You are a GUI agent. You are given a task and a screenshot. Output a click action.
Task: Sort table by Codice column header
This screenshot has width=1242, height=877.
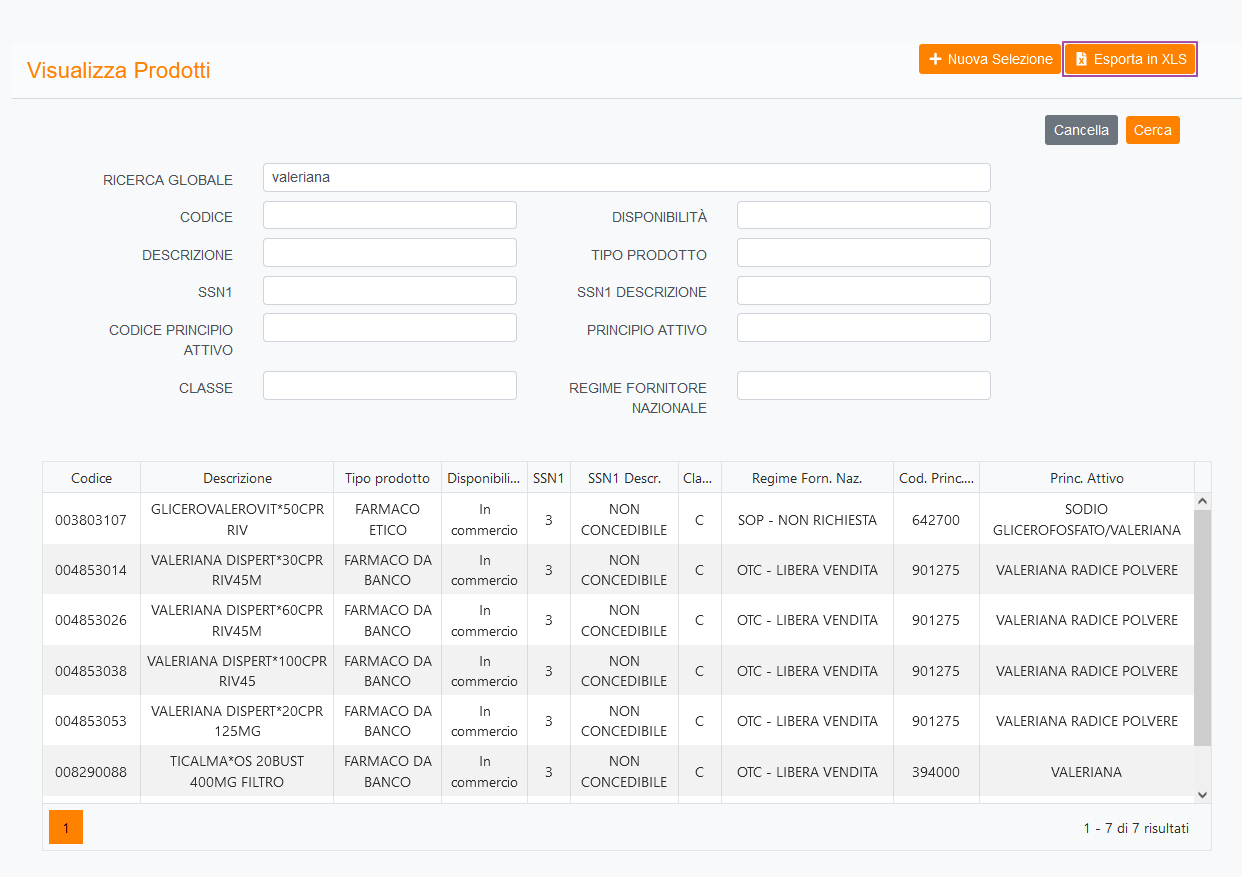coord(91,478)
